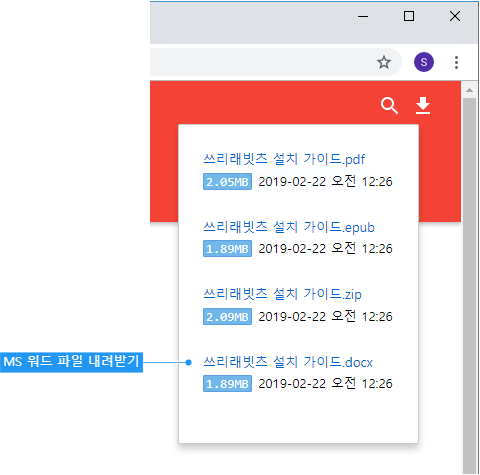The height and width of the screenshot is (475, 480).
Task: Download 쓰리래빗츠 설치 가이드.zip
Action: pyautogui.click(x=282, y=294)
